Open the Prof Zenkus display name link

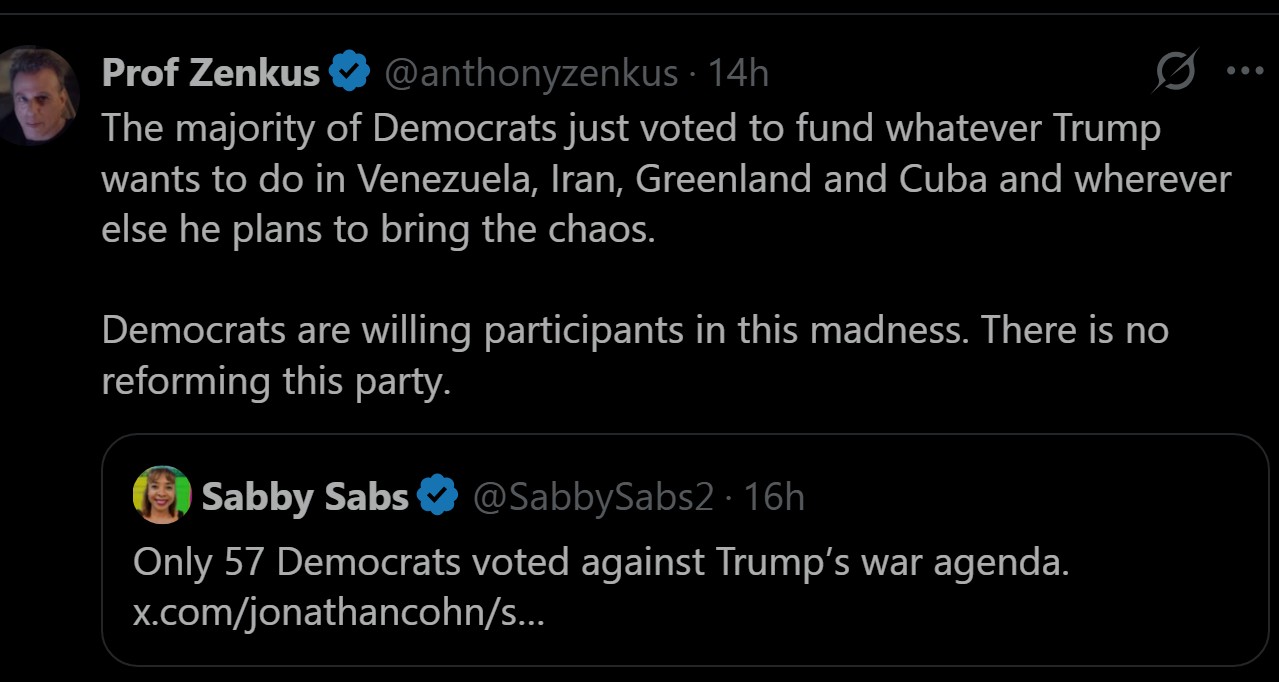tap(210, 73)
